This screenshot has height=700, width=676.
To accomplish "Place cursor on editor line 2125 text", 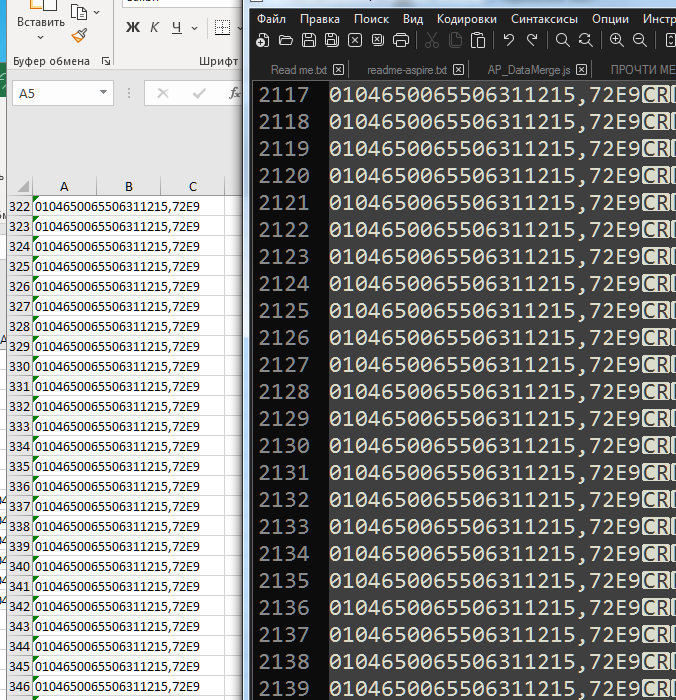I will coord(485,311).
